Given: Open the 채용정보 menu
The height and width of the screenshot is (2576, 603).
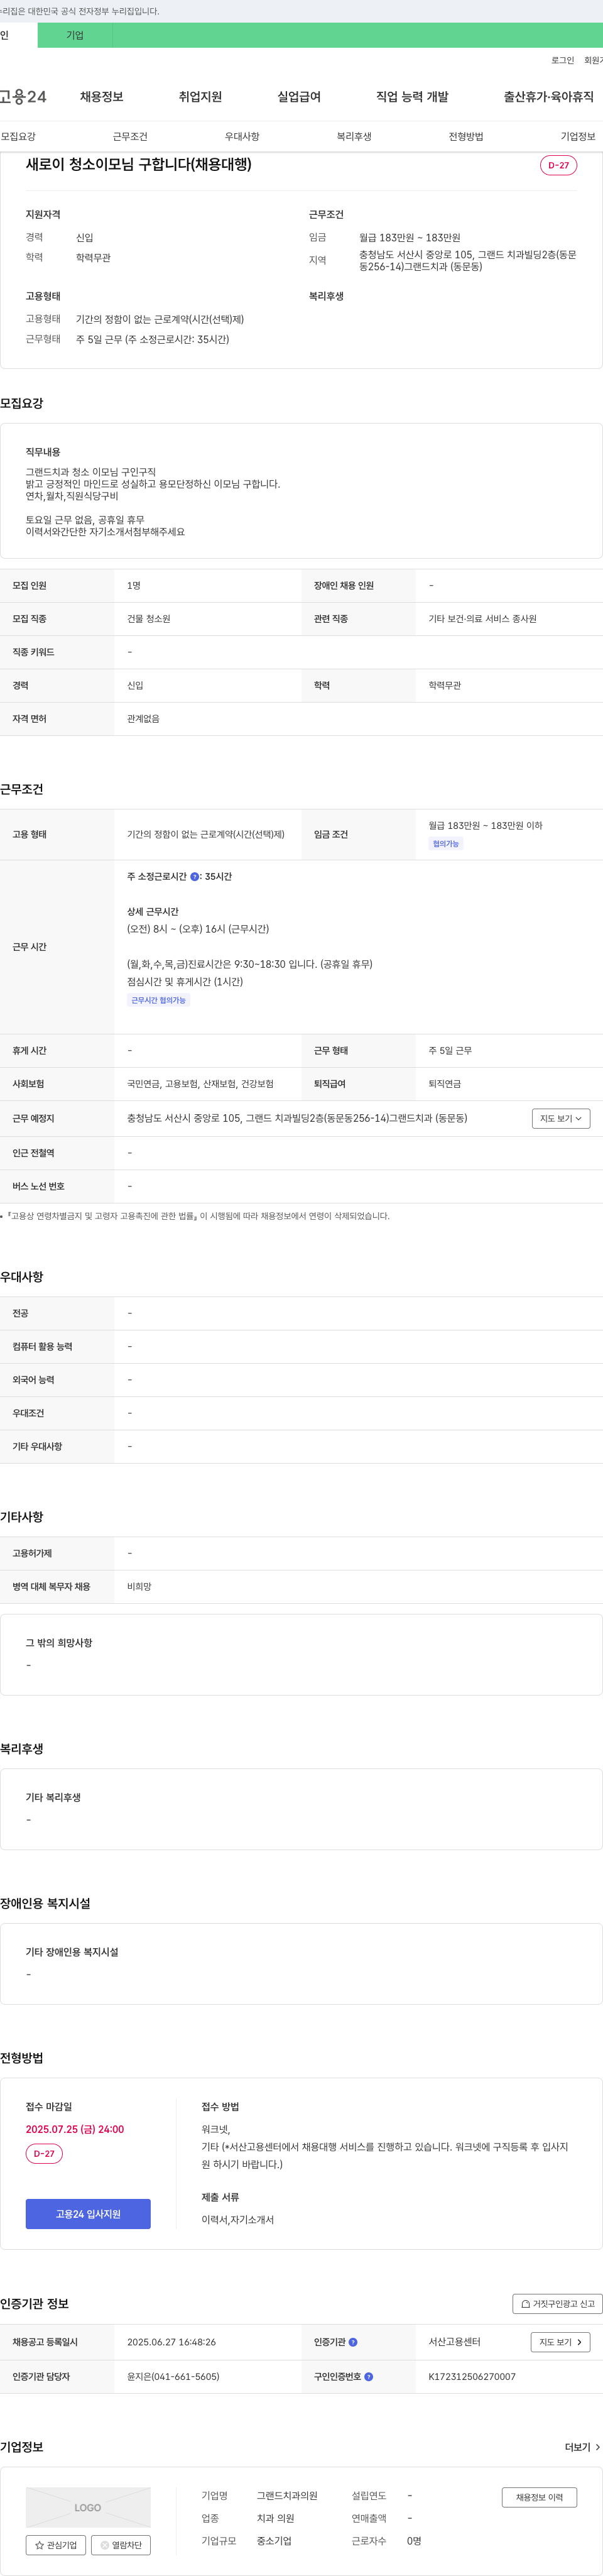Looking at the screenshot, I should (101, 97).
